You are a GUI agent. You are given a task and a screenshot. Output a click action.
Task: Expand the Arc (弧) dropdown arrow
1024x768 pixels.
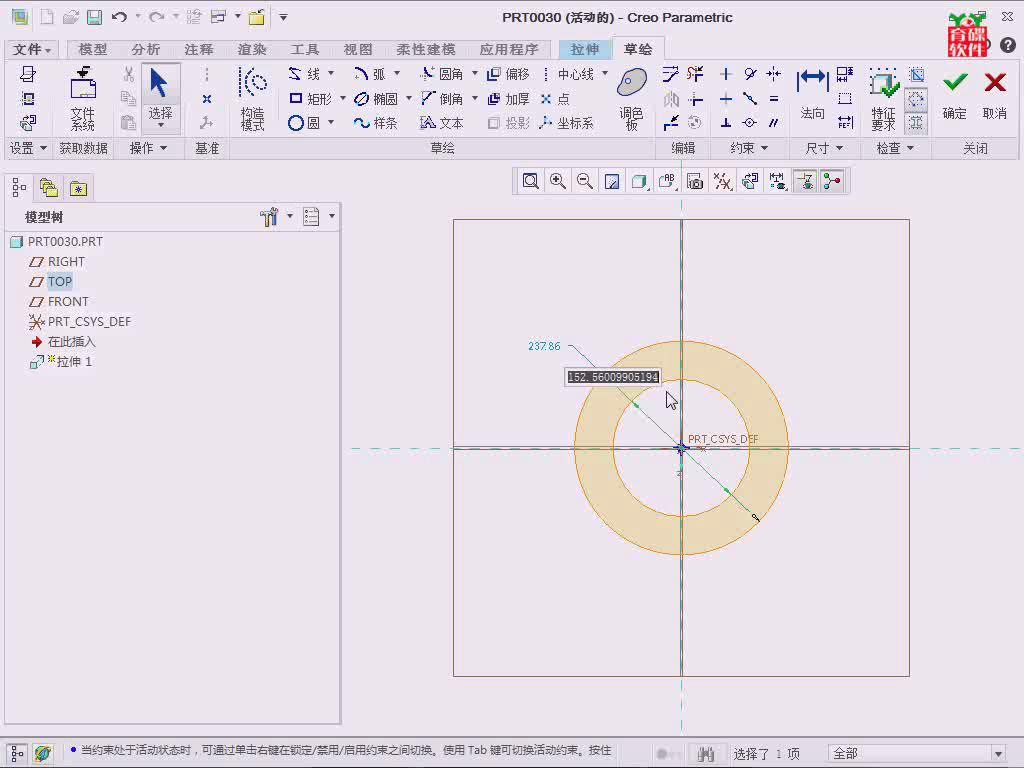396,73
